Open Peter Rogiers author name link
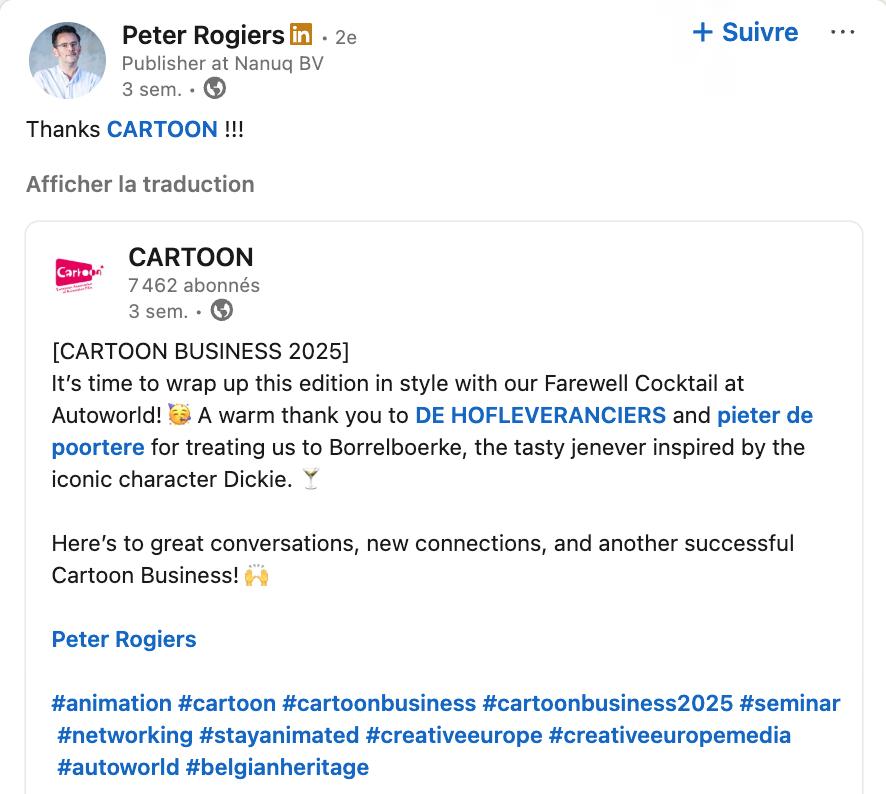Image resolution: width=886 pixels, height=794 pixels. pyautogui.click(x=203, y=36)
